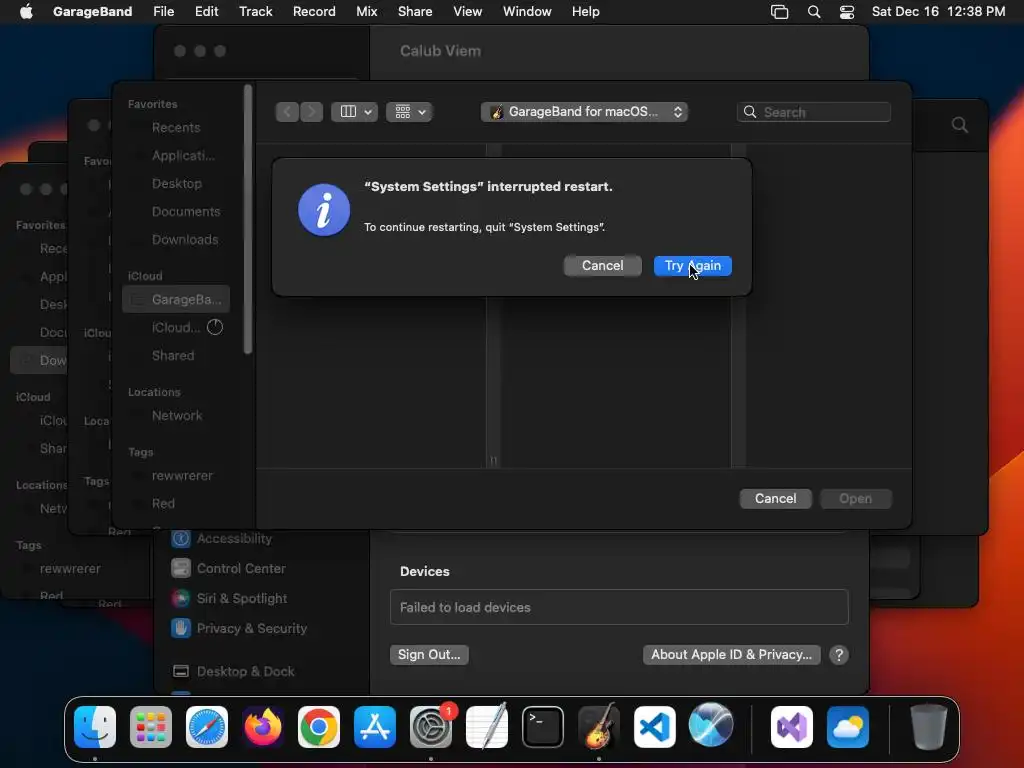Select the rewwrerer tag in front dialog
Image resolution: width=1024 pixels, height=768 pixels.
click(x=176, y=475)
